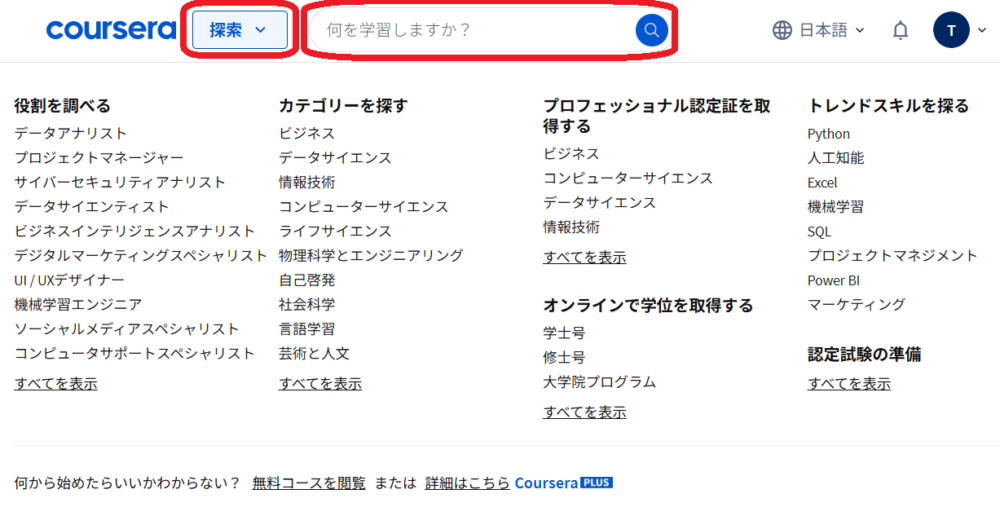Image resolution: width=1000 pixels, height=507 pixels.
Task: Select 人工知能 trending skill
Action: pyautogui.click(x=835, y=158)
